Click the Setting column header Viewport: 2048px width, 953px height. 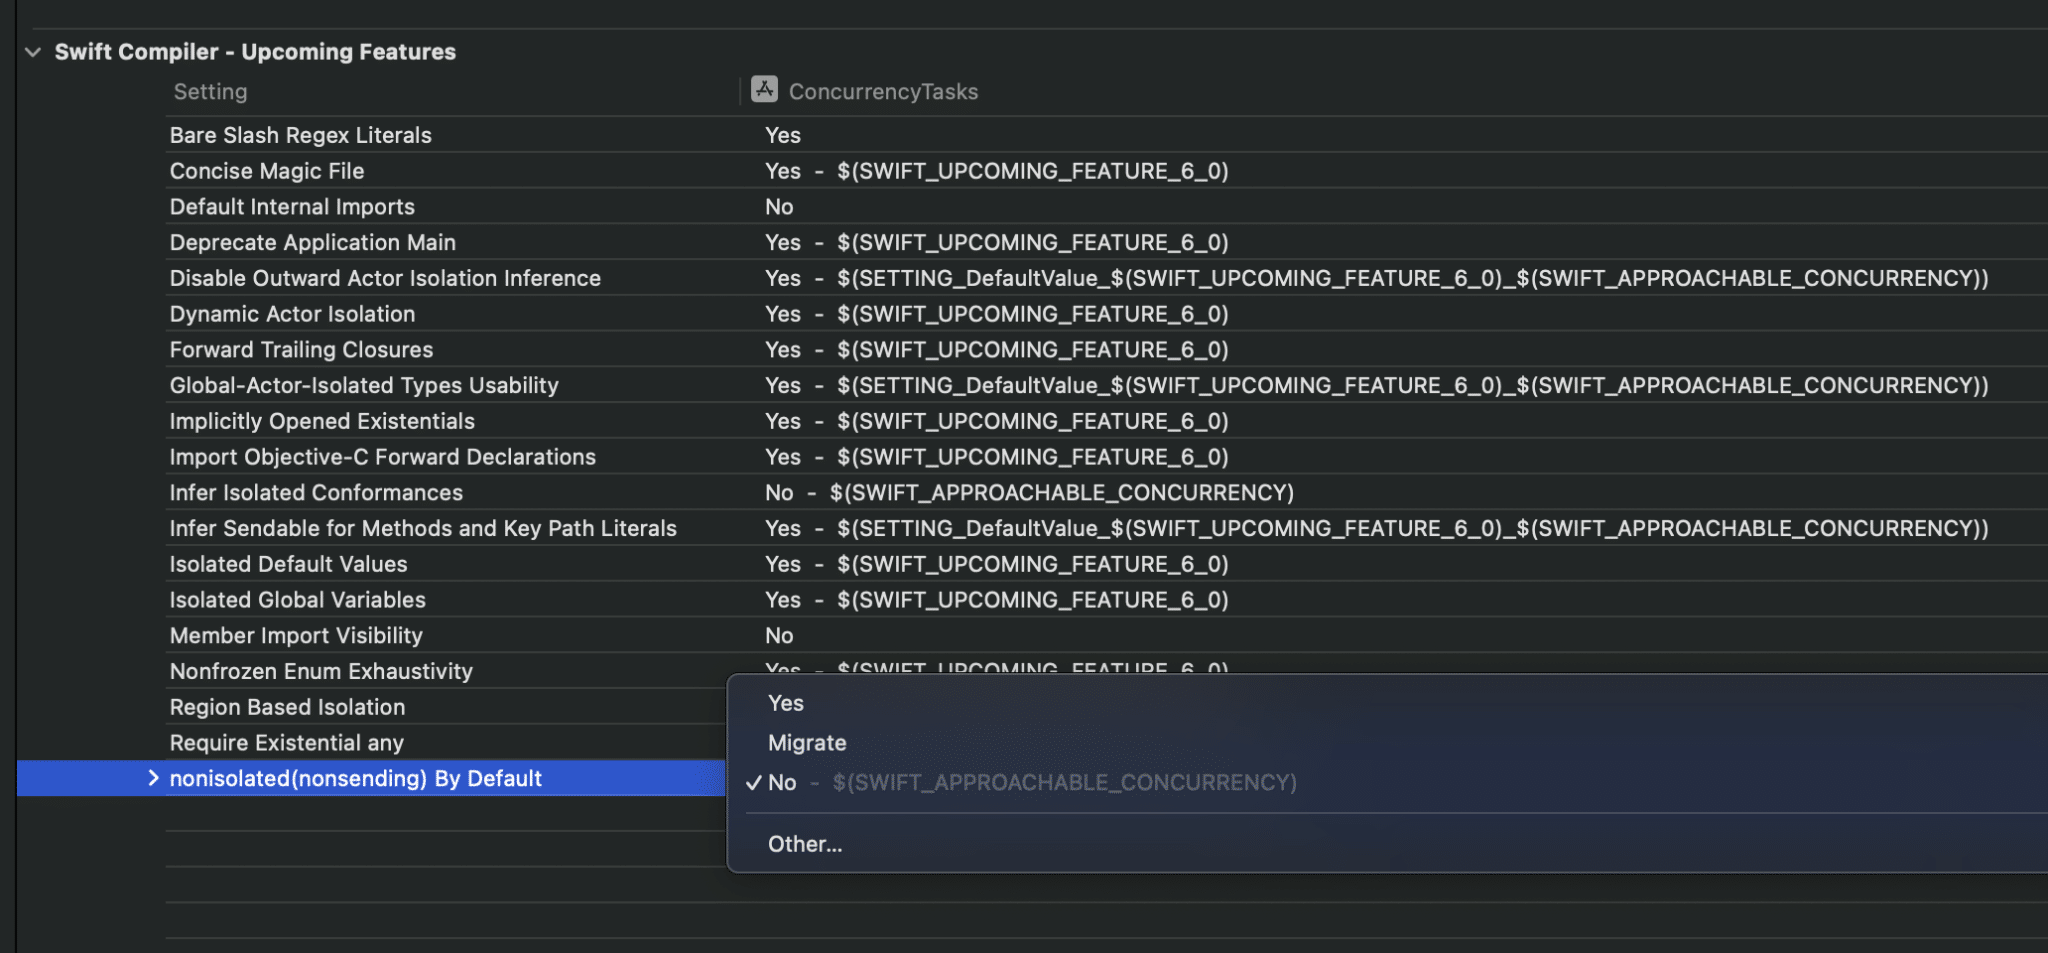(x=210, y=92)
